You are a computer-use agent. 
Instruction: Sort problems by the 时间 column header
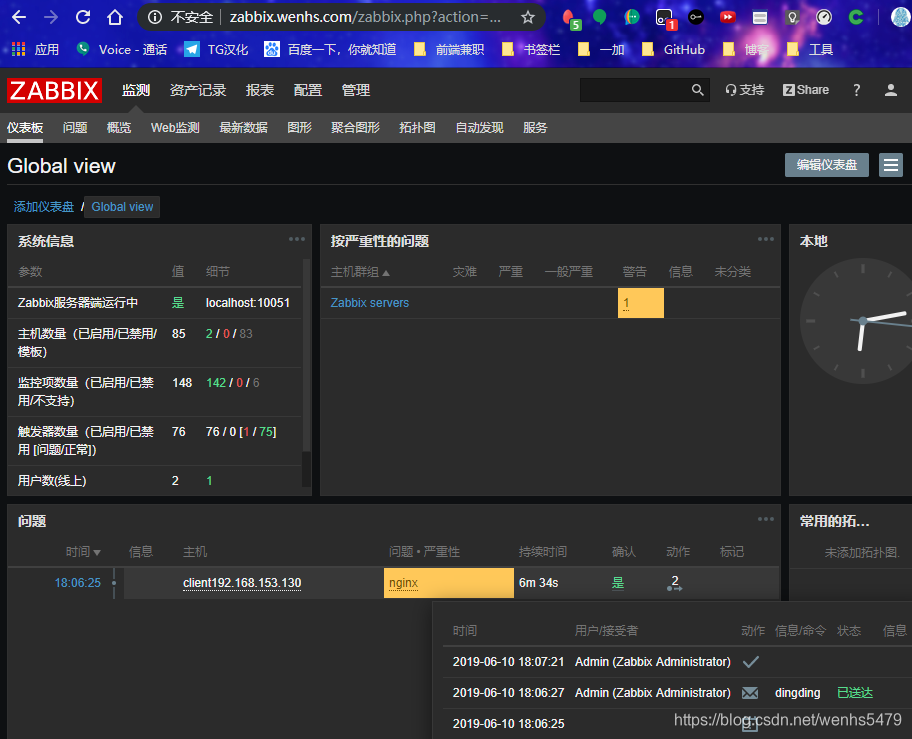coord(83,552)
